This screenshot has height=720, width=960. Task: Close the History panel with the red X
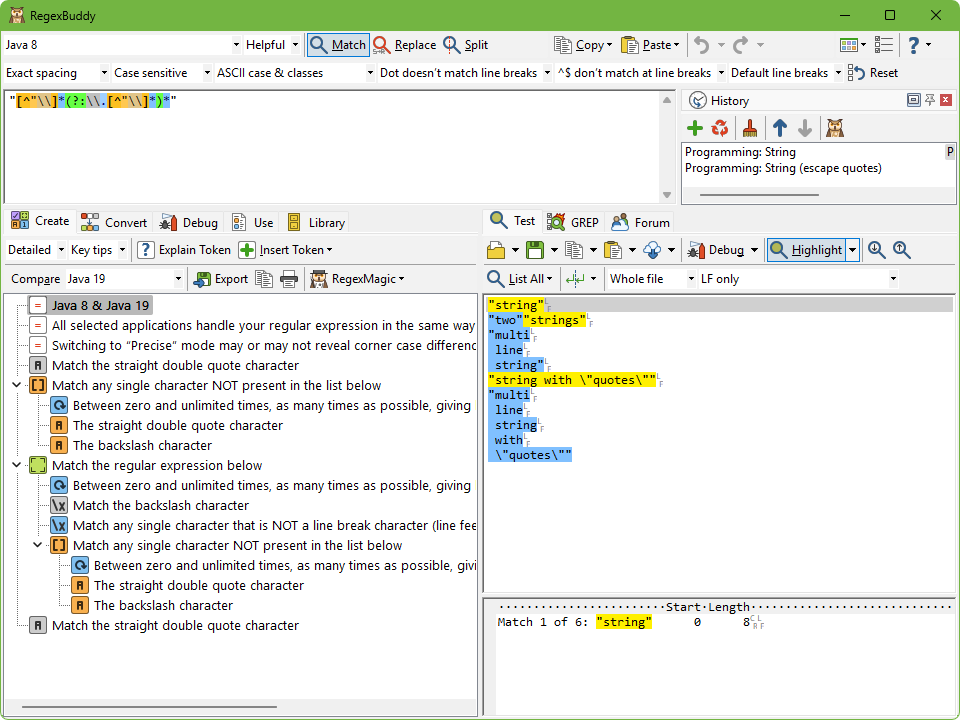(946, 100)
